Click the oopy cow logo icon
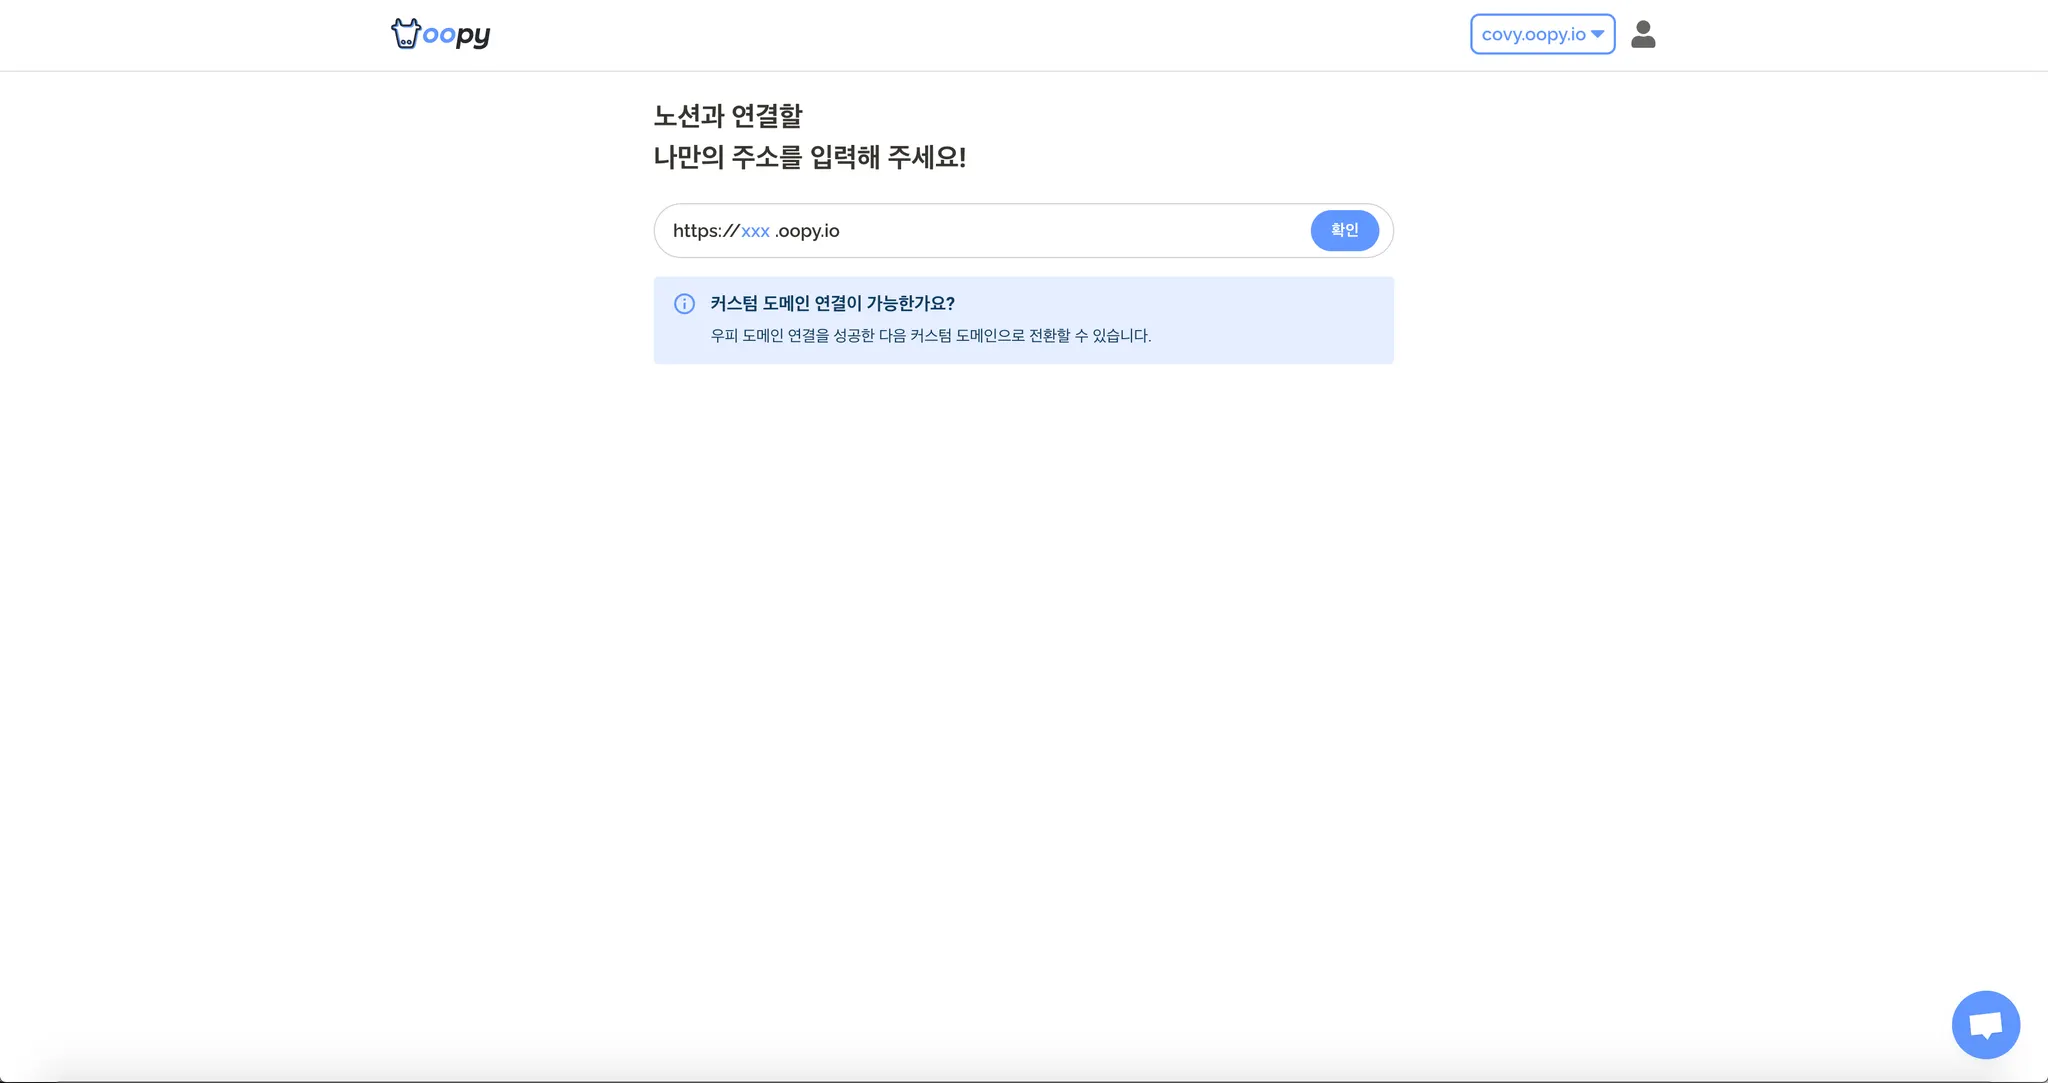2048x1083 pixels. coord(405,34)
